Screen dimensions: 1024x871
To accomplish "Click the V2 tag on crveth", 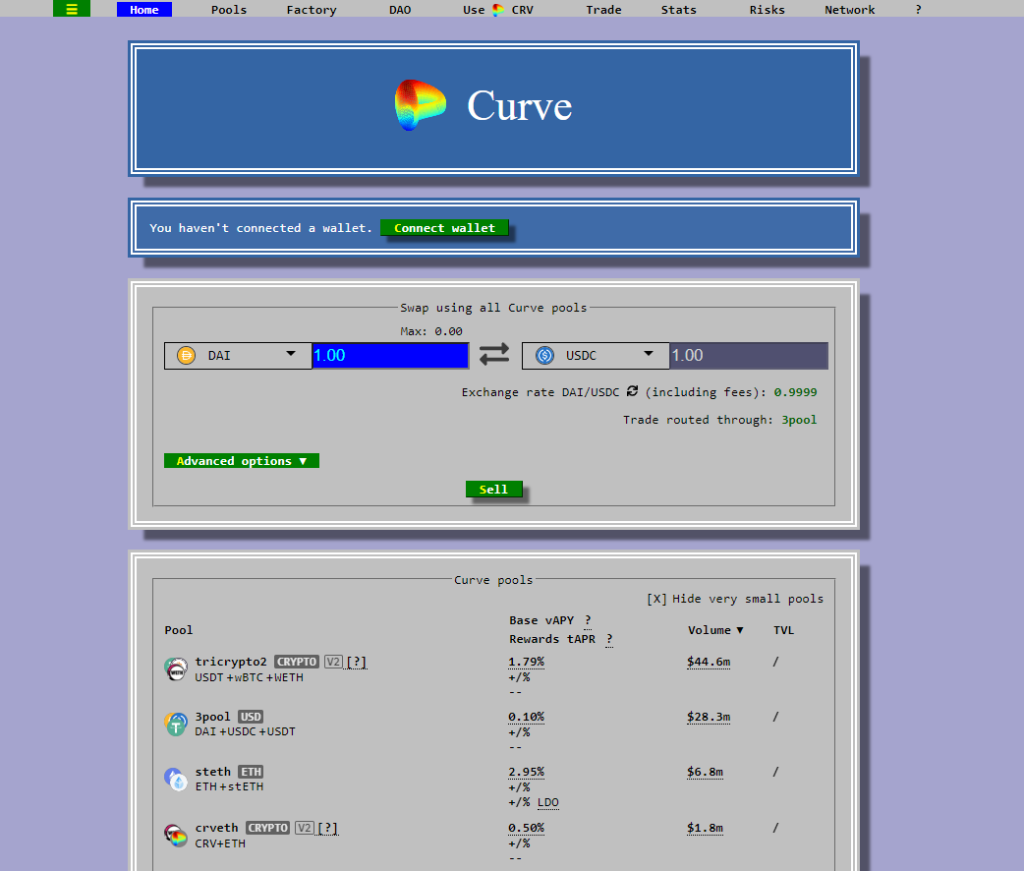I will (x=304, y=828).
